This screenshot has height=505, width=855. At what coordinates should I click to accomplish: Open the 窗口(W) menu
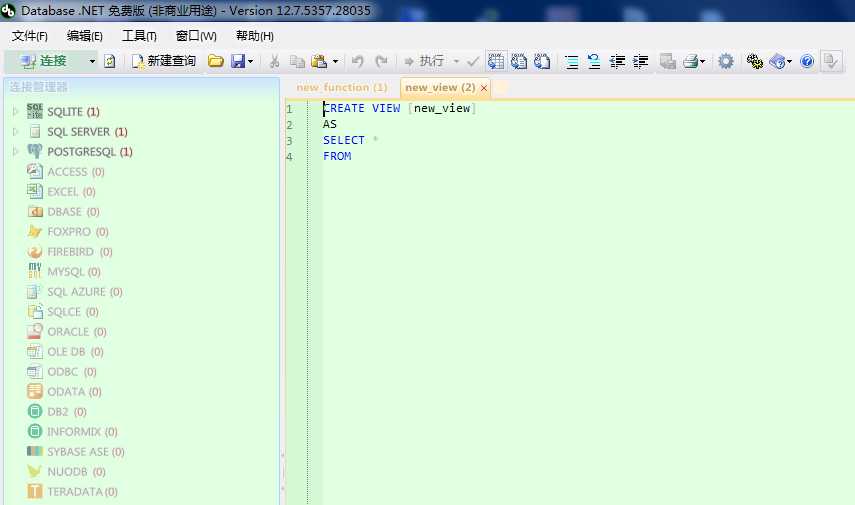point(196,36)
